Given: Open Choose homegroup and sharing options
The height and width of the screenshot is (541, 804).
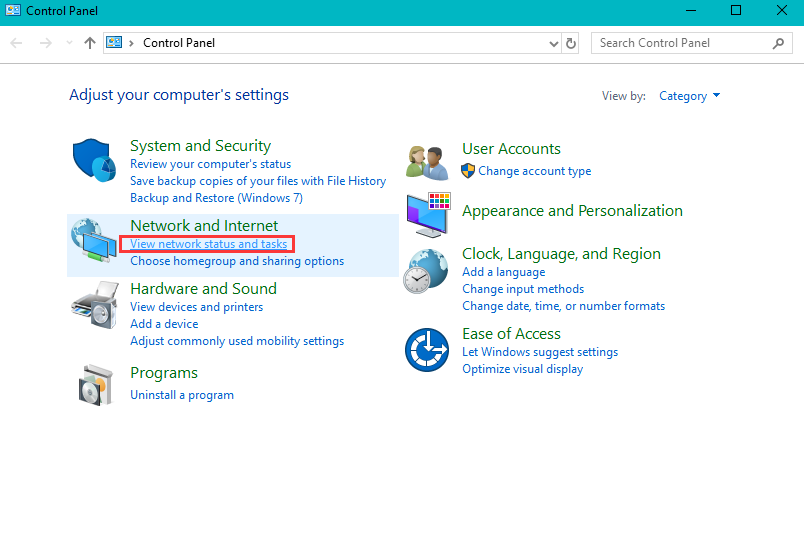Looking at the screenshot, I should click(237, 261).
